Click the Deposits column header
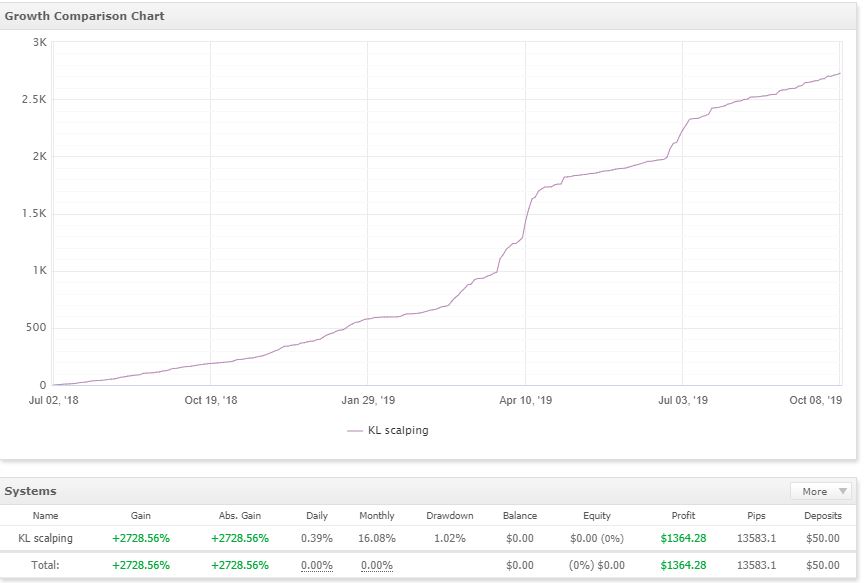The image size is (866, 583). pos(822,516)
